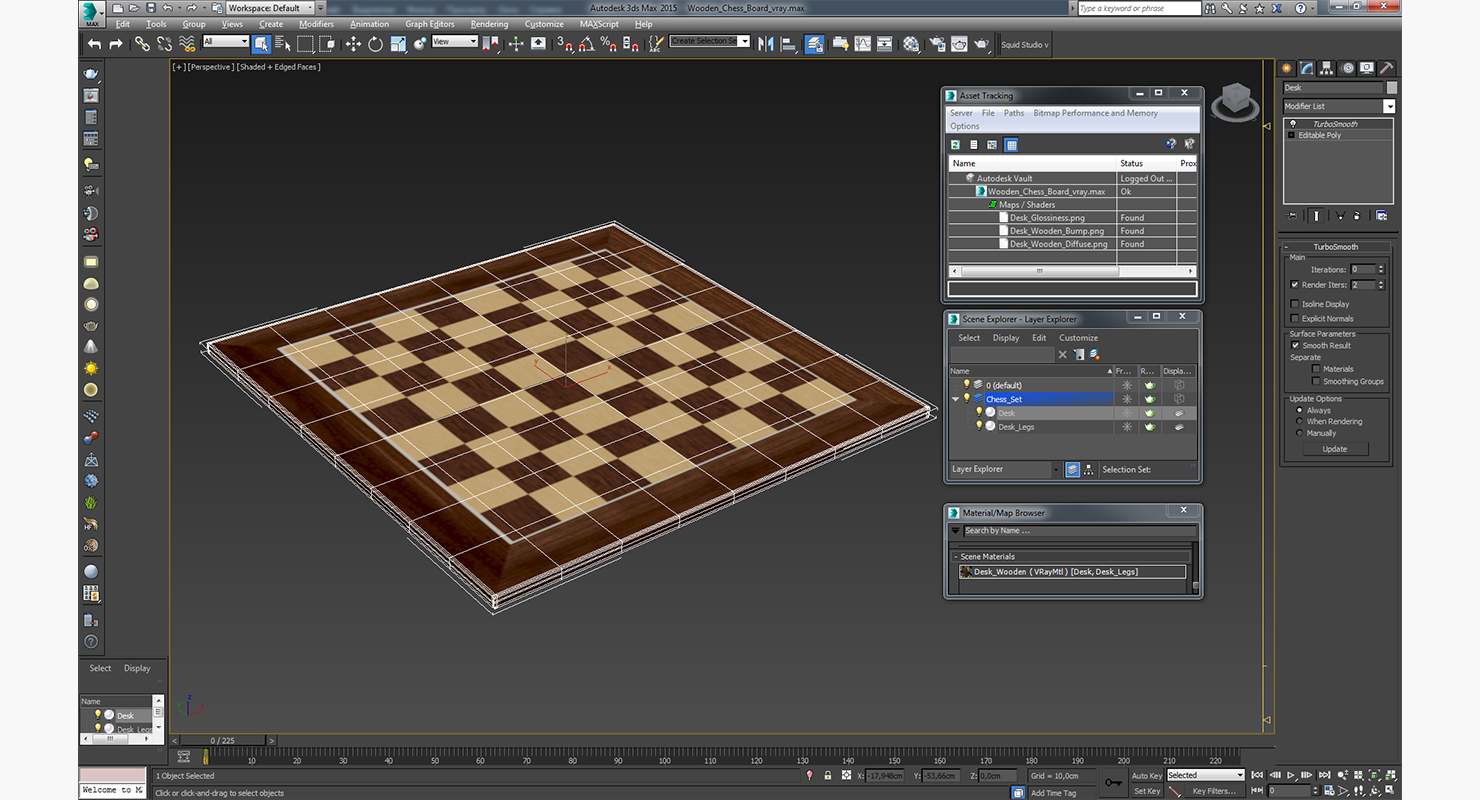Open the Graph Editors menu

pyautogui.click(x=430, y=24)
